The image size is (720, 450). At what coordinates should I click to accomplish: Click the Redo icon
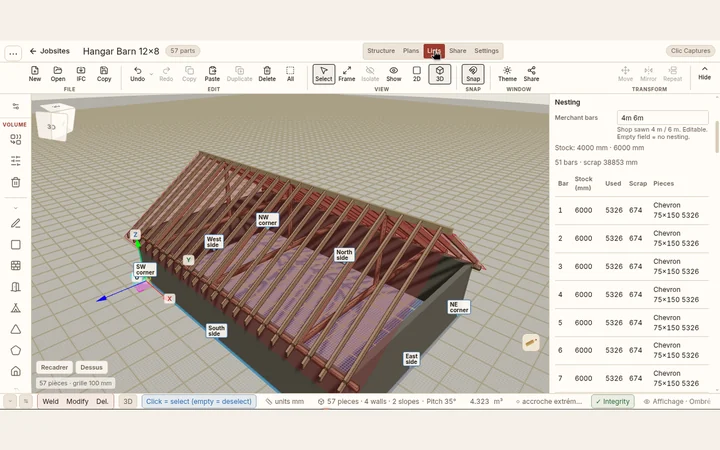coord(166,74)
